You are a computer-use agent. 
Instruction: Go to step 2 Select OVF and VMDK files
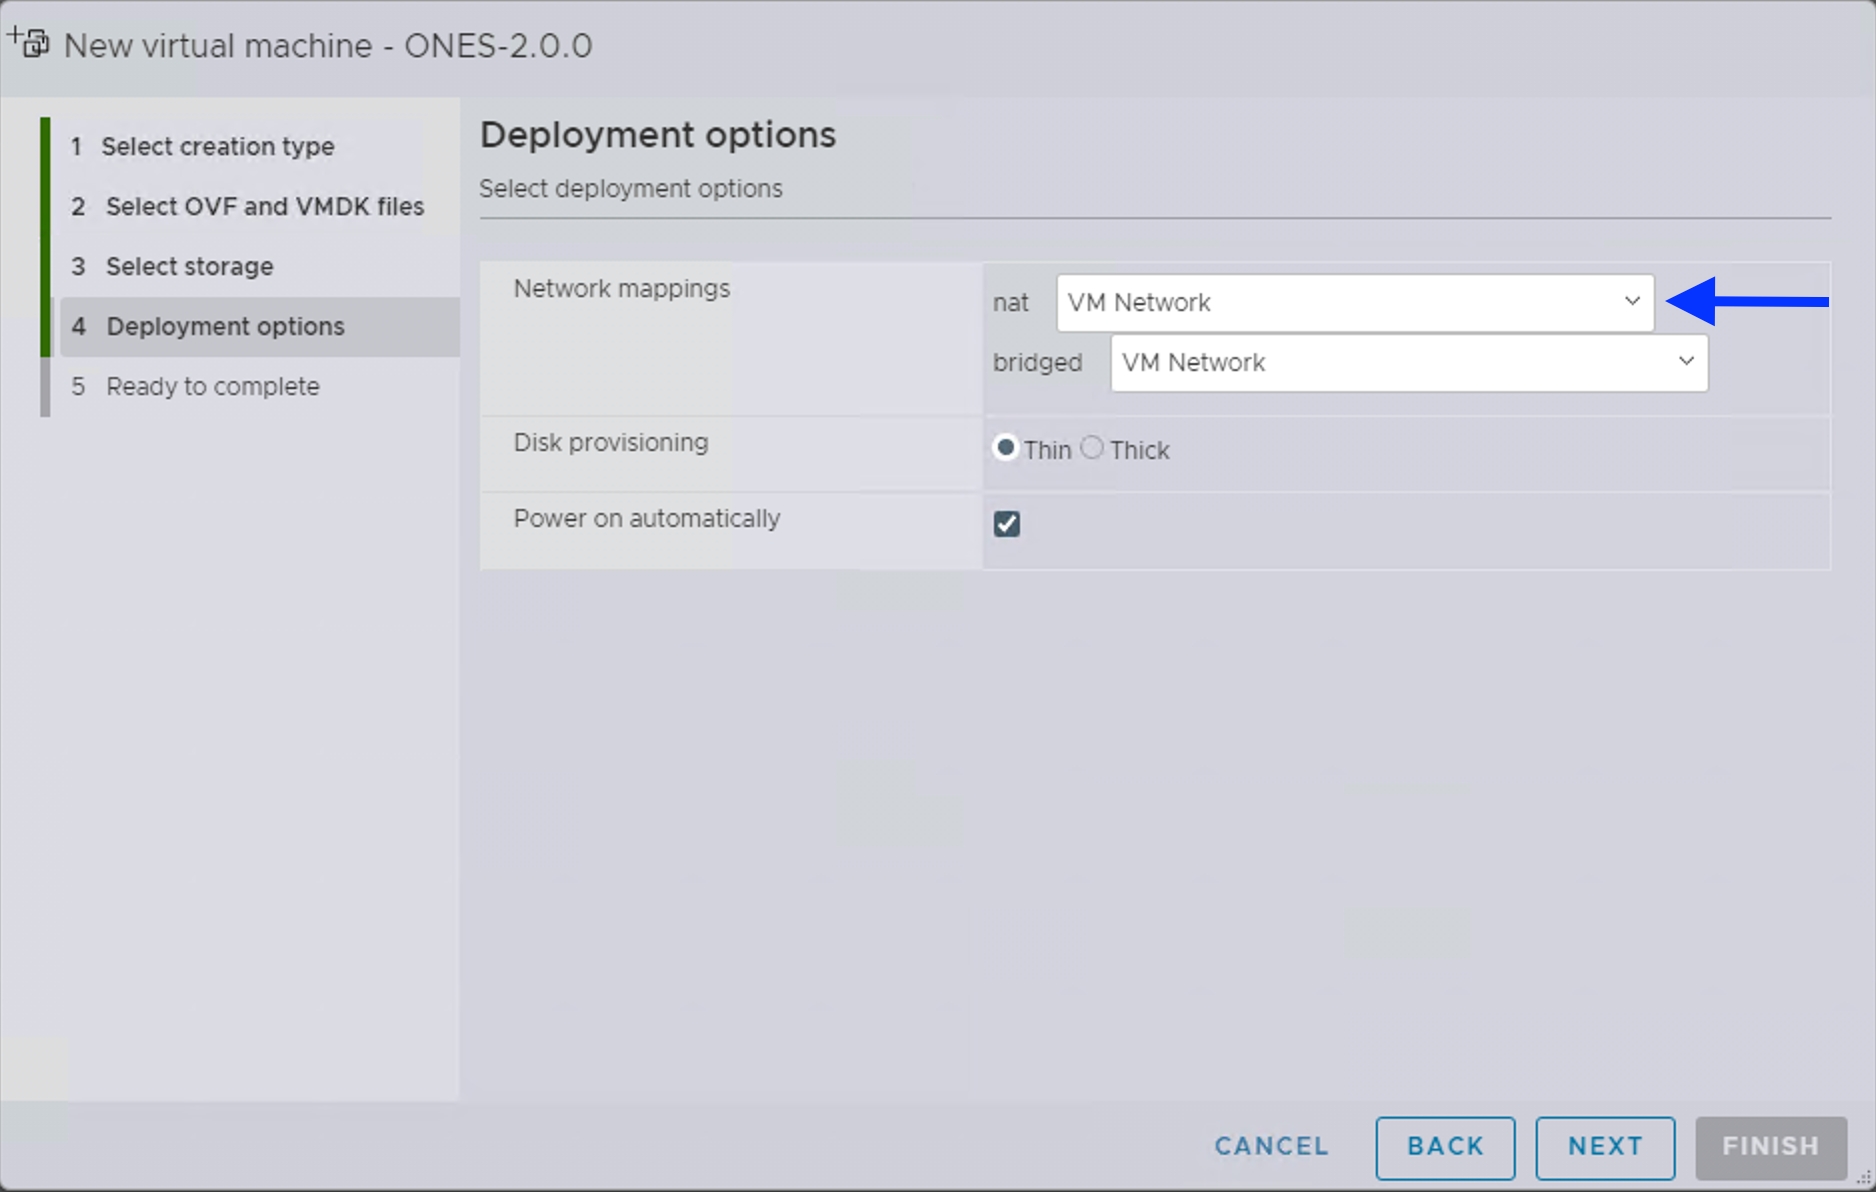(x=264, y=206)
